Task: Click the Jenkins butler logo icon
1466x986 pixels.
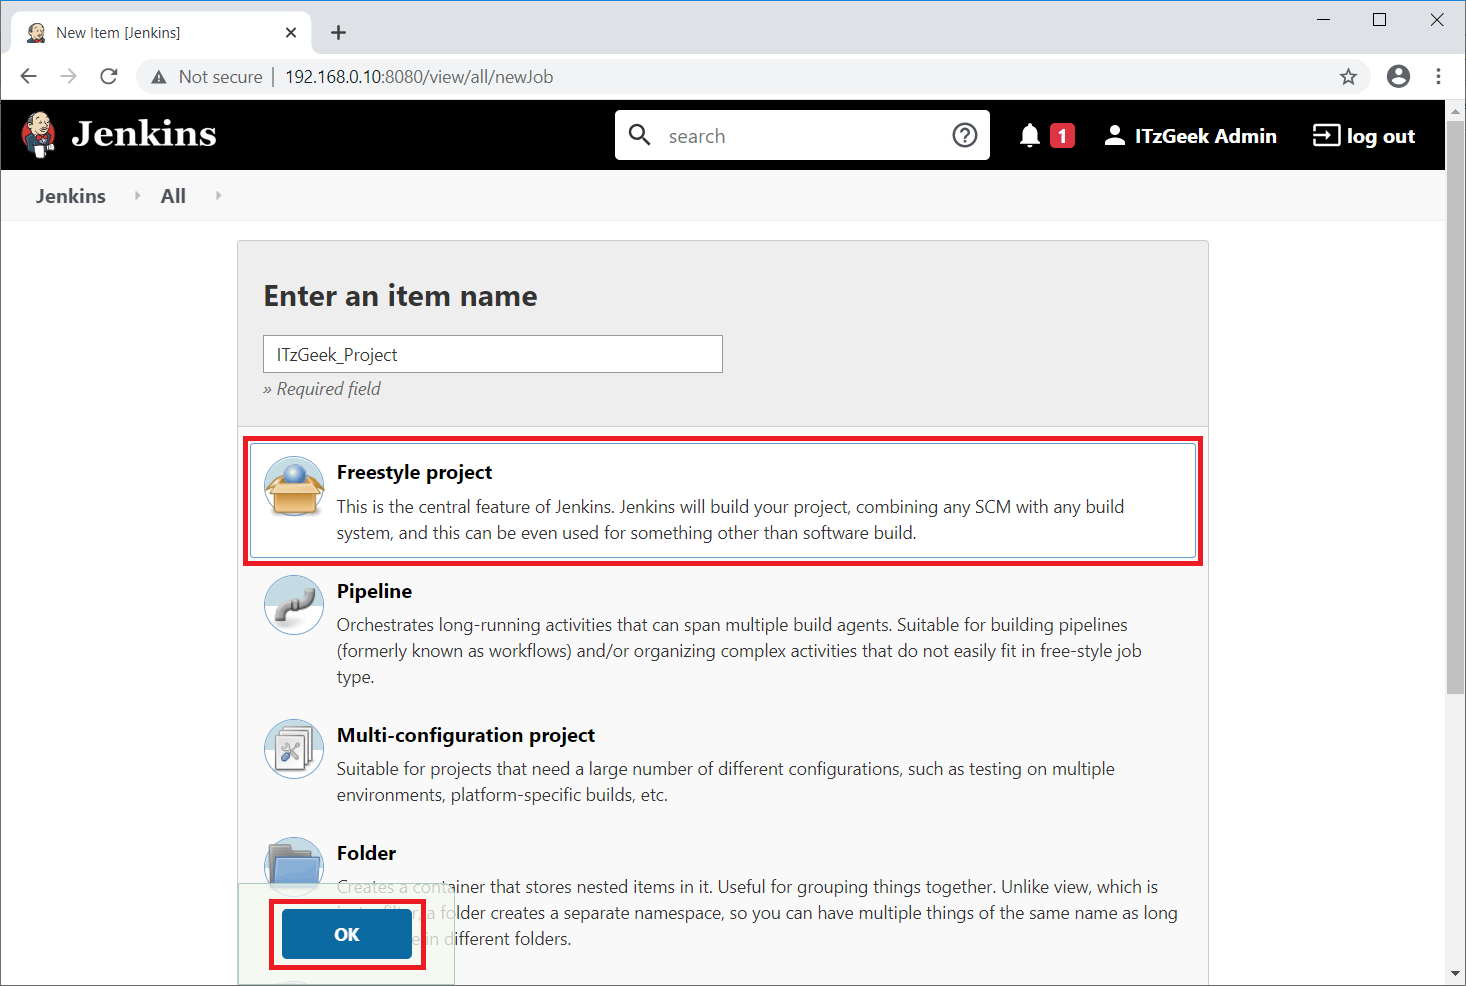Action: coord(39,134)
